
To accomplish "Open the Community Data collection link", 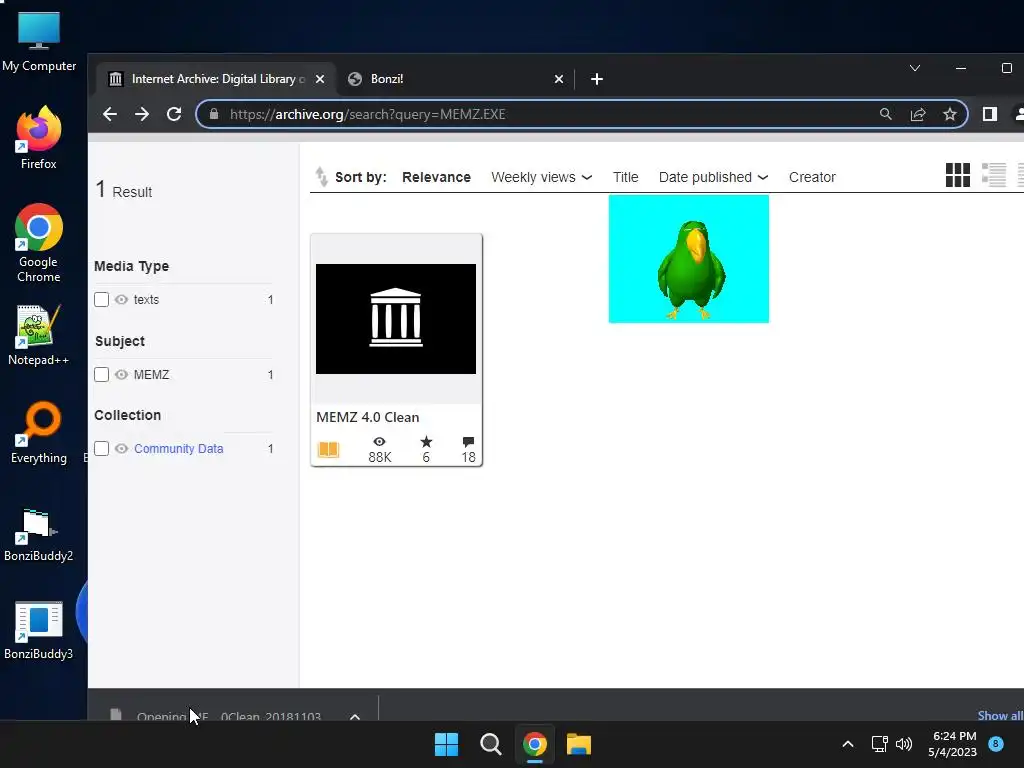I will point(178,449).
